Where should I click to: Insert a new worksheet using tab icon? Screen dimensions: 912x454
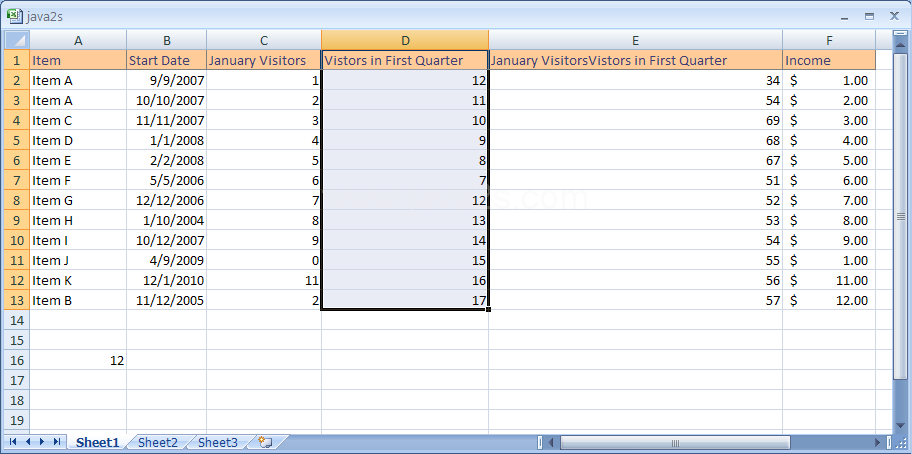[266, 442]
